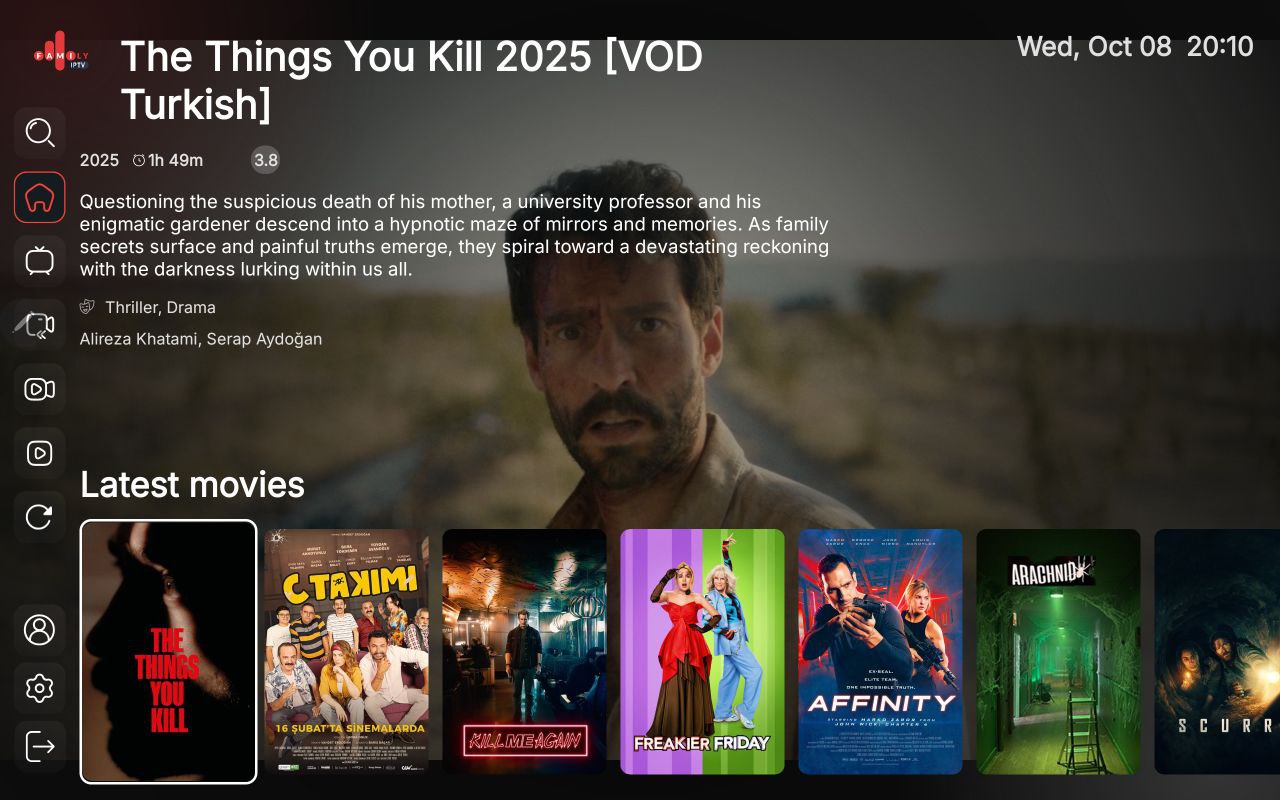Open the search icon in sidebar
The image size is (1280, 800).
40,133
